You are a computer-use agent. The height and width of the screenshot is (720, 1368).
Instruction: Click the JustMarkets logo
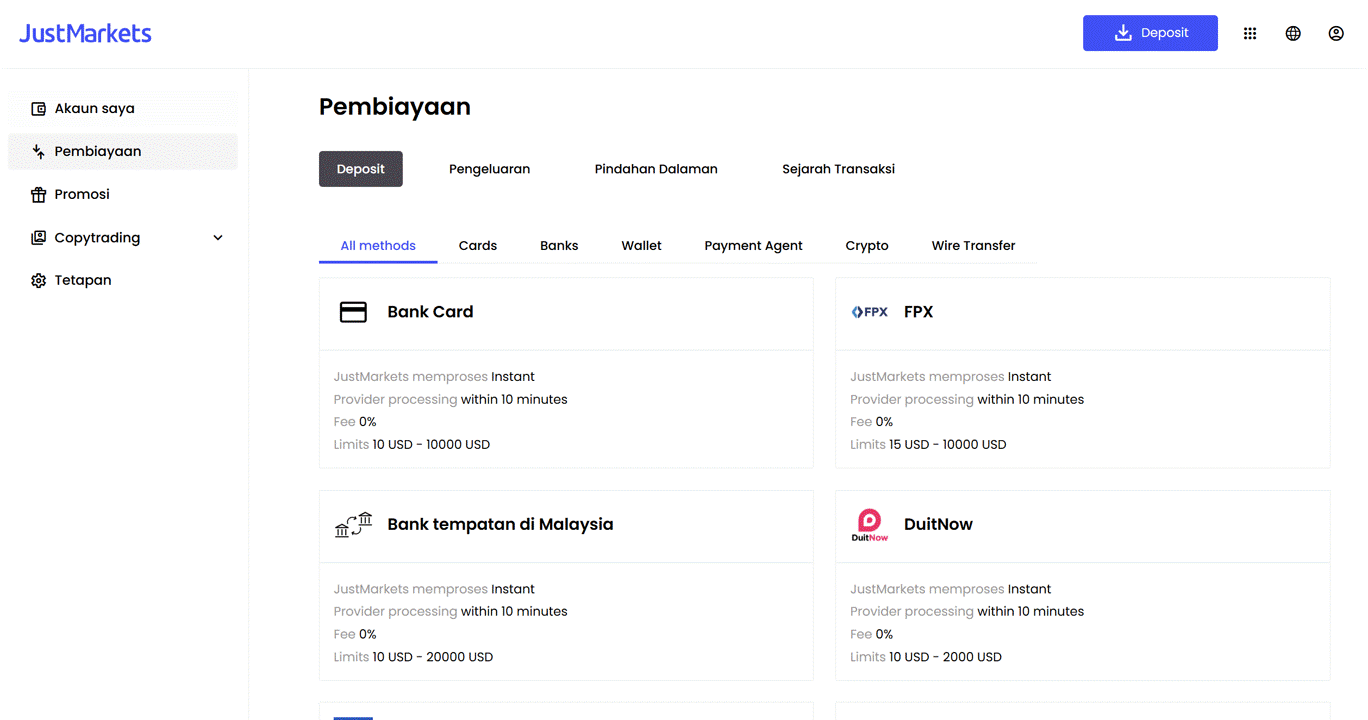pyautogui.click(x=85, y=33)
